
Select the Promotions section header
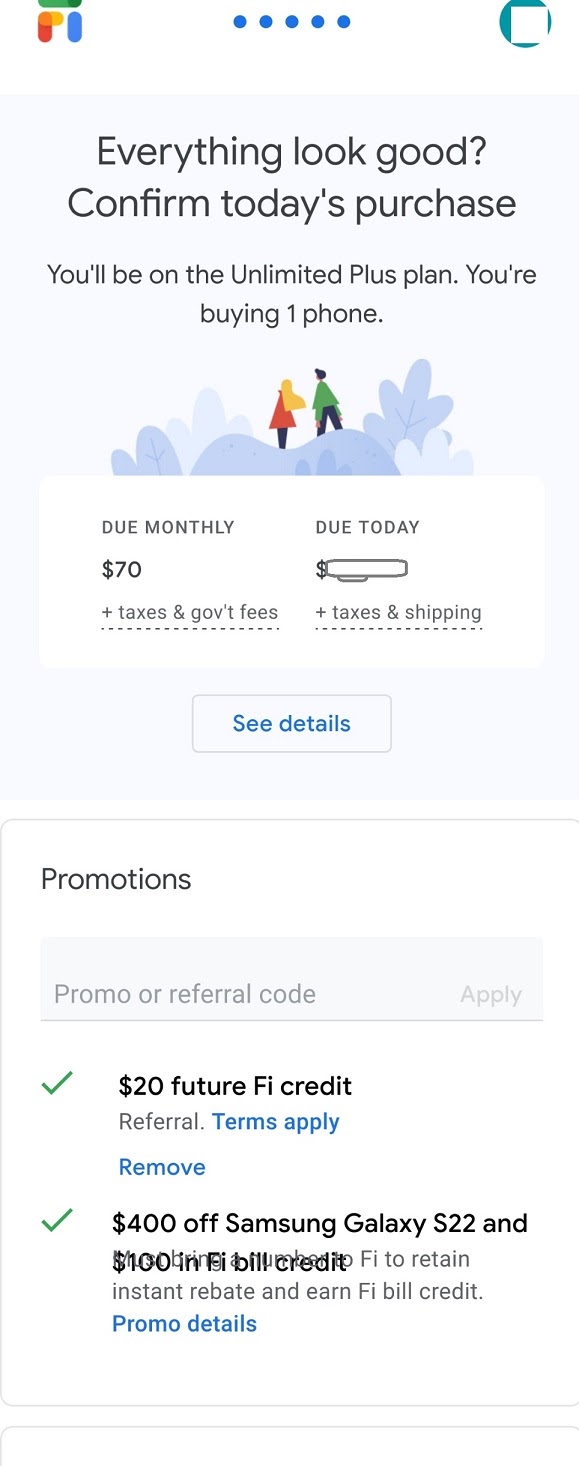(115, 879)
